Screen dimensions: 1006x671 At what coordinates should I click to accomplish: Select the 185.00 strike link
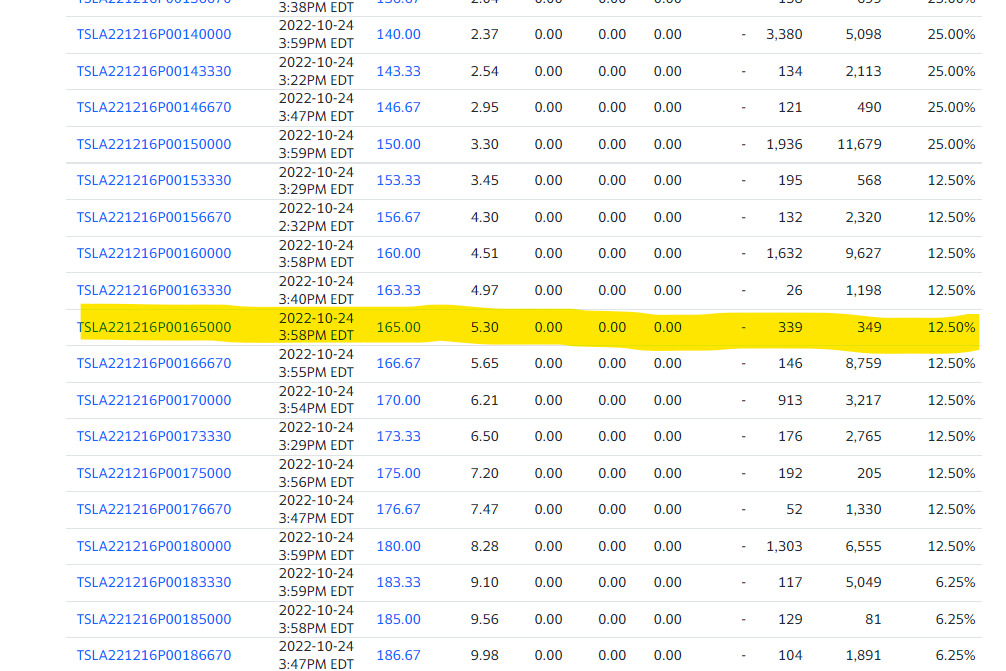click(398, 620)
